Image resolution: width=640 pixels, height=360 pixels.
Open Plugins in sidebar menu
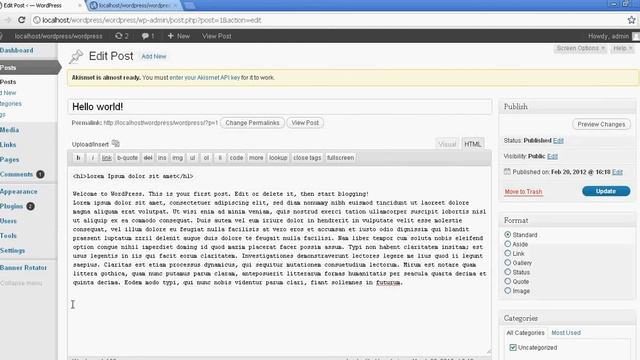click(x=11, y=206)
